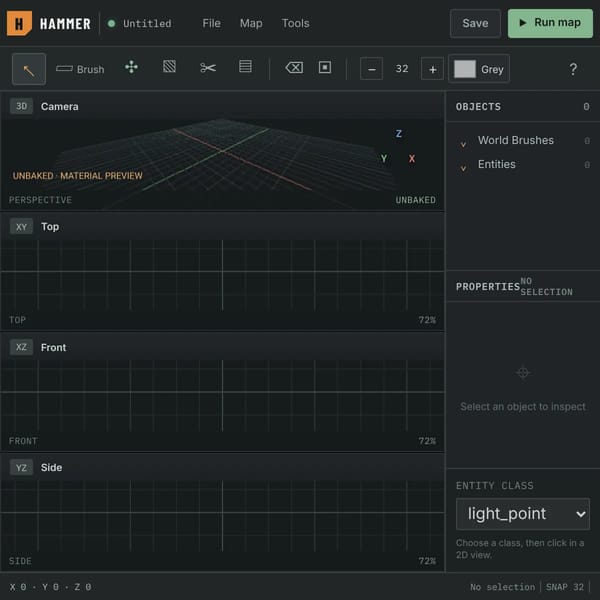Open help with the question mark
The image size is (600, 600).
point(573,69)
